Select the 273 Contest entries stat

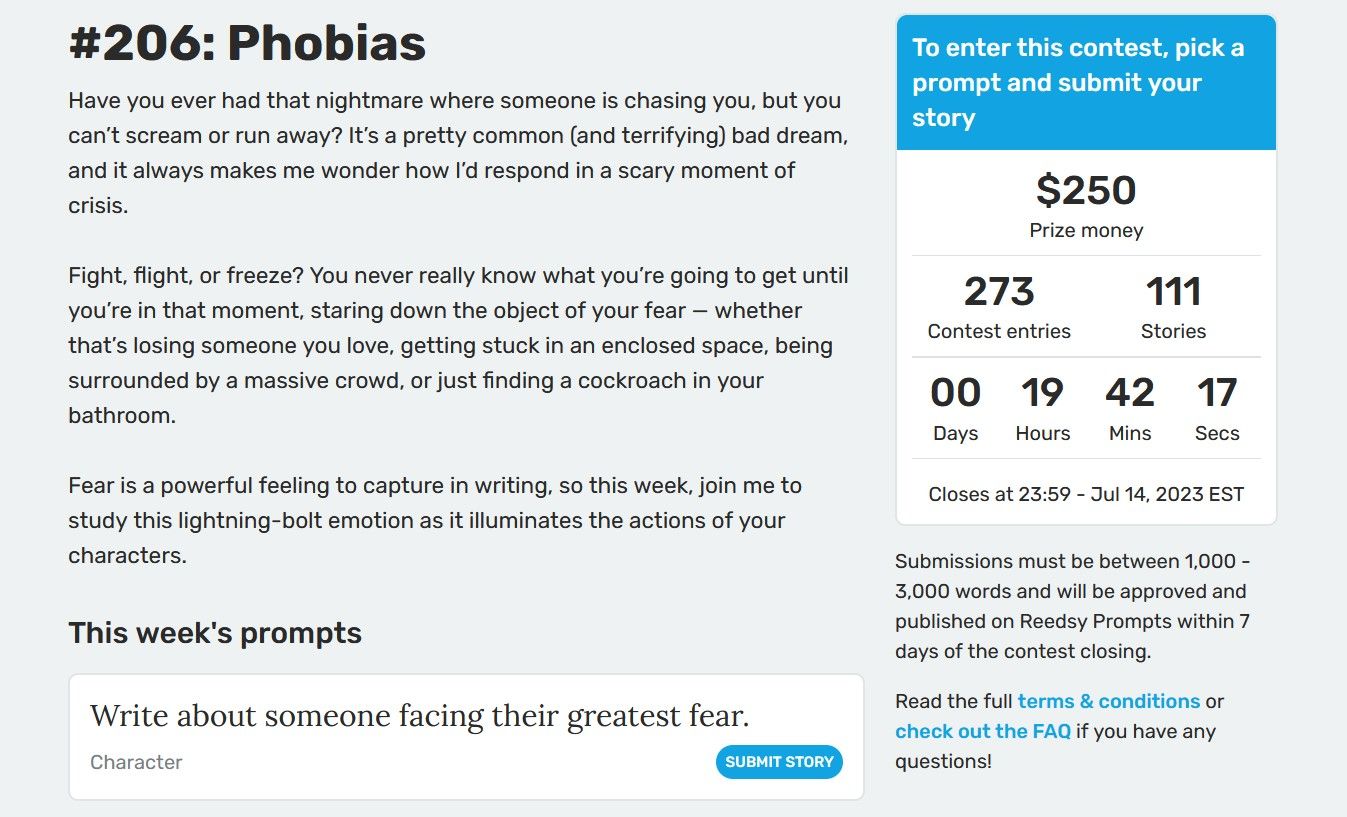(998, 305)
